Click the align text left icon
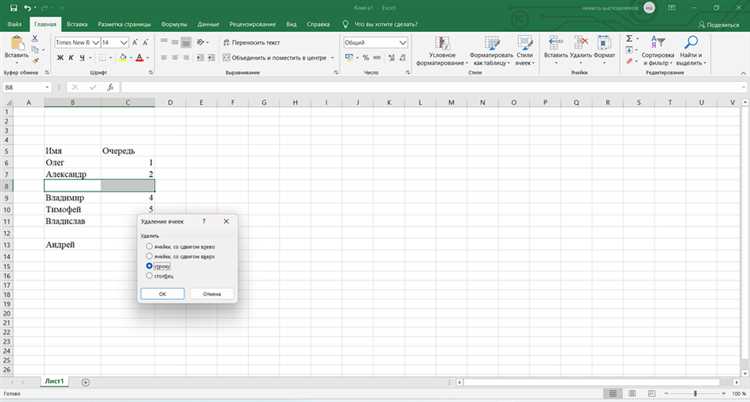 pyautogui.click(x=164, y=57)
